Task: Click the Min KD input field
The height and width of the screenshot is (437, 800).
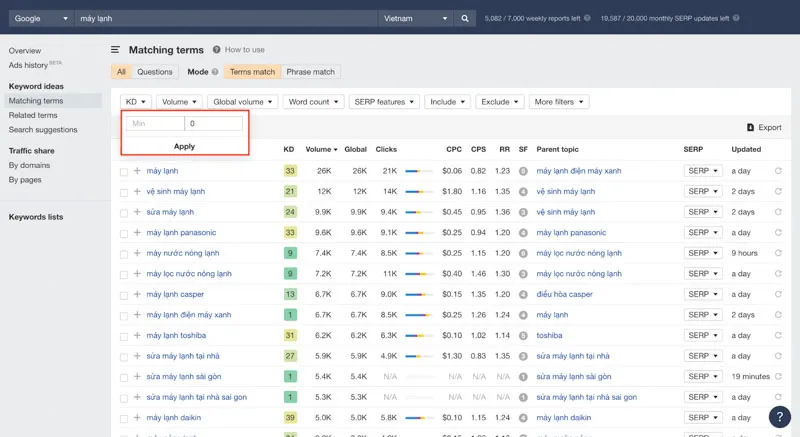Action: click(154, 123)
